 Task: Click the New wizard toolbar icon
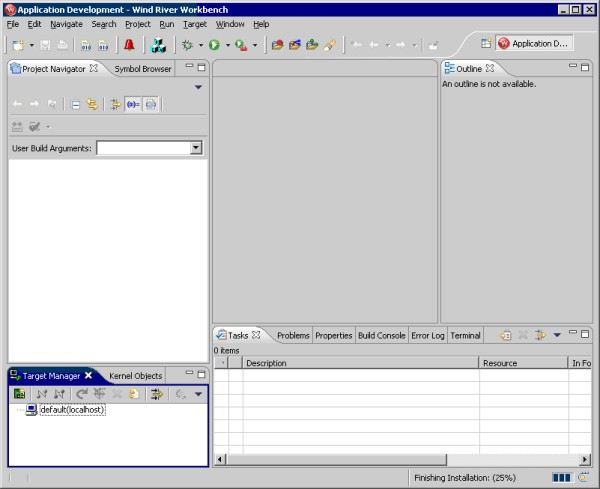[19, 45]
